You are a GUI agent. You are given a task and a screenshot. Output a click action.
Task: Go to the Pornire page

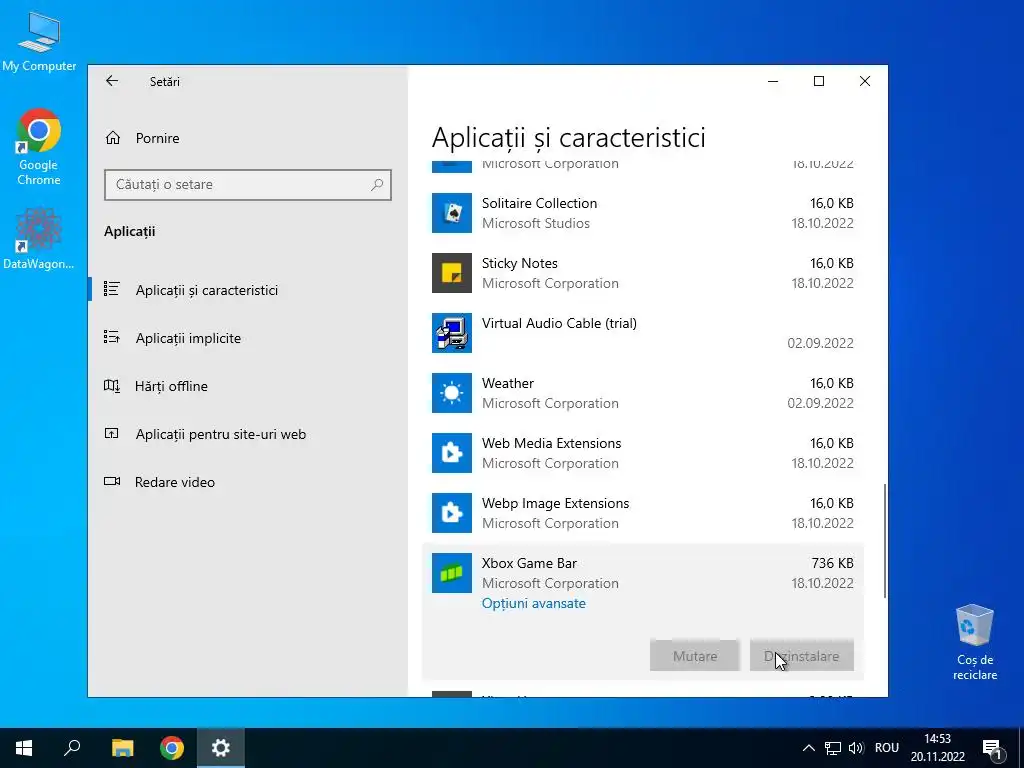pos(157,138)
